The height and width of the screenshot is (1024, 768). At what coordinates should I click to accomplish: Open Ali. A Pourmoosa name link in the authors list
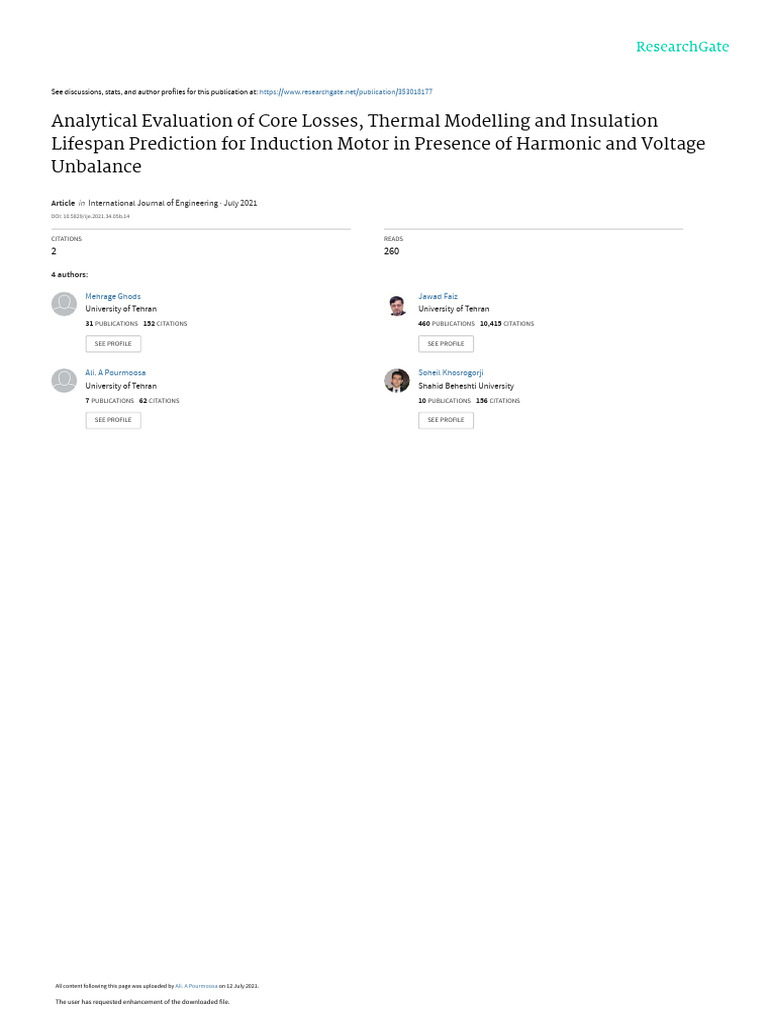tap(115, 372)
